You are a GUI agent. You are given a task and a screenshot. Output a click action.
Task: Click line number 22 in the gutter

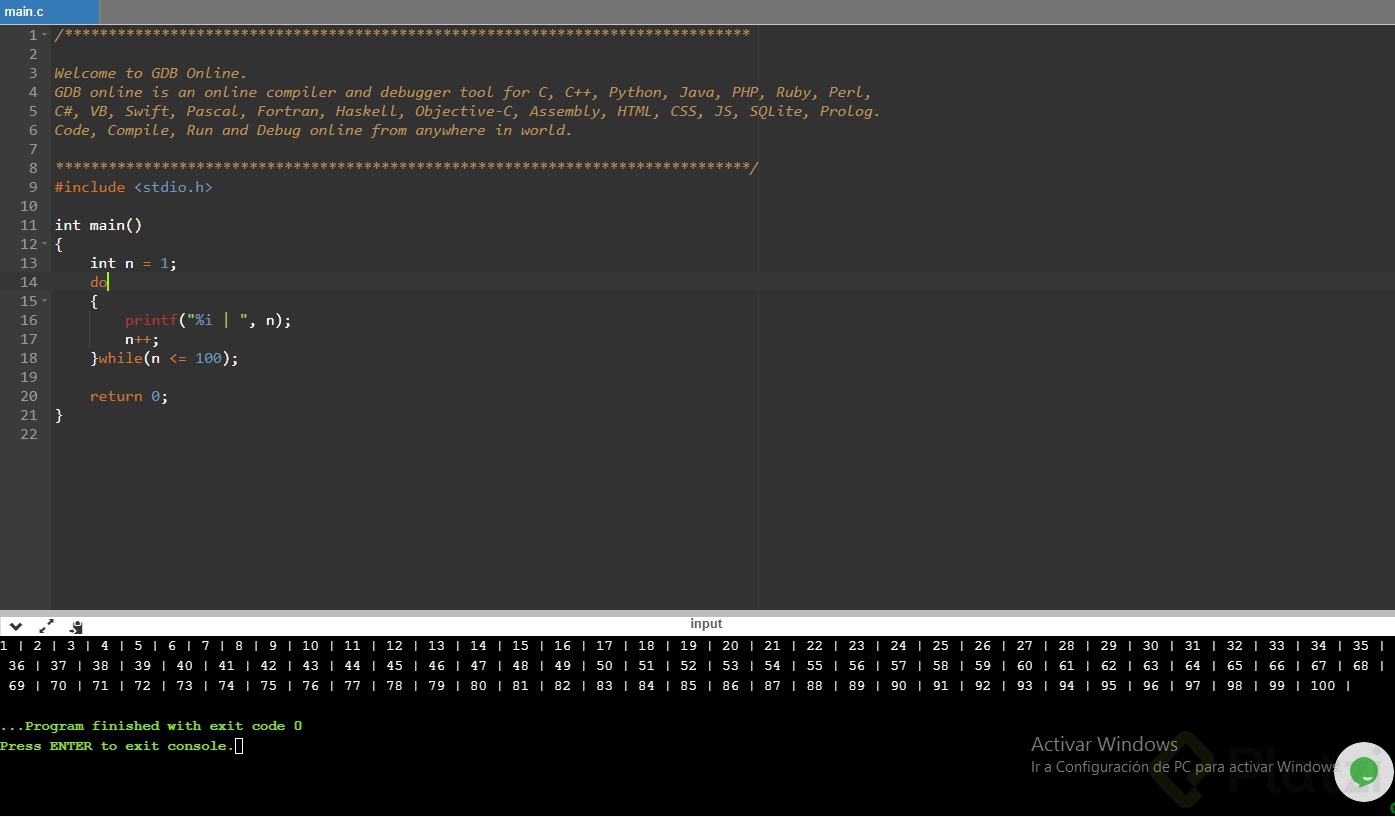(x=28, y=434)
